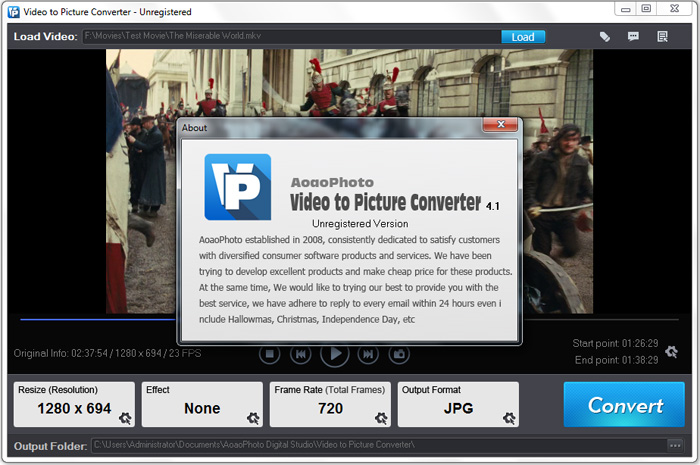Take a snapshot with camera icon
Image resolution: width=700 pixels, height=465 pixels.
(x=399, y=354)
